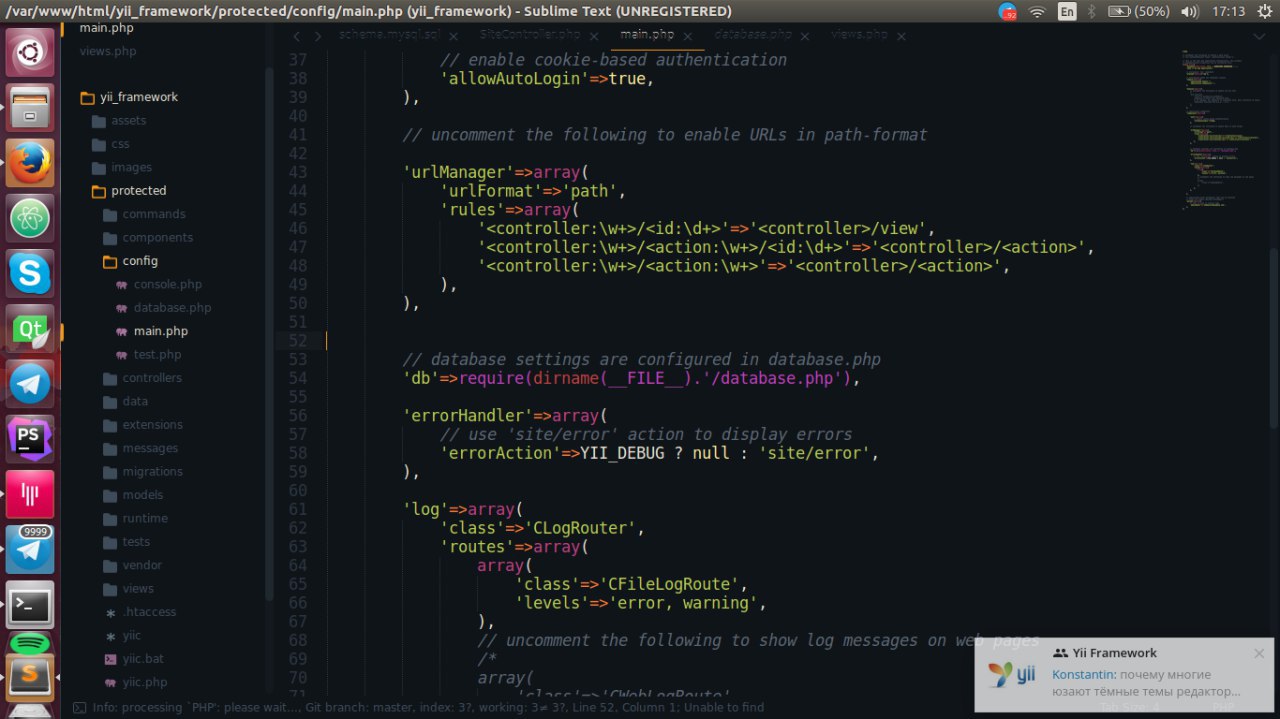This screenshot has width=1280, height=719.
Task: Open Telegram with the 9999 badge
Action: tap(30, 549)
